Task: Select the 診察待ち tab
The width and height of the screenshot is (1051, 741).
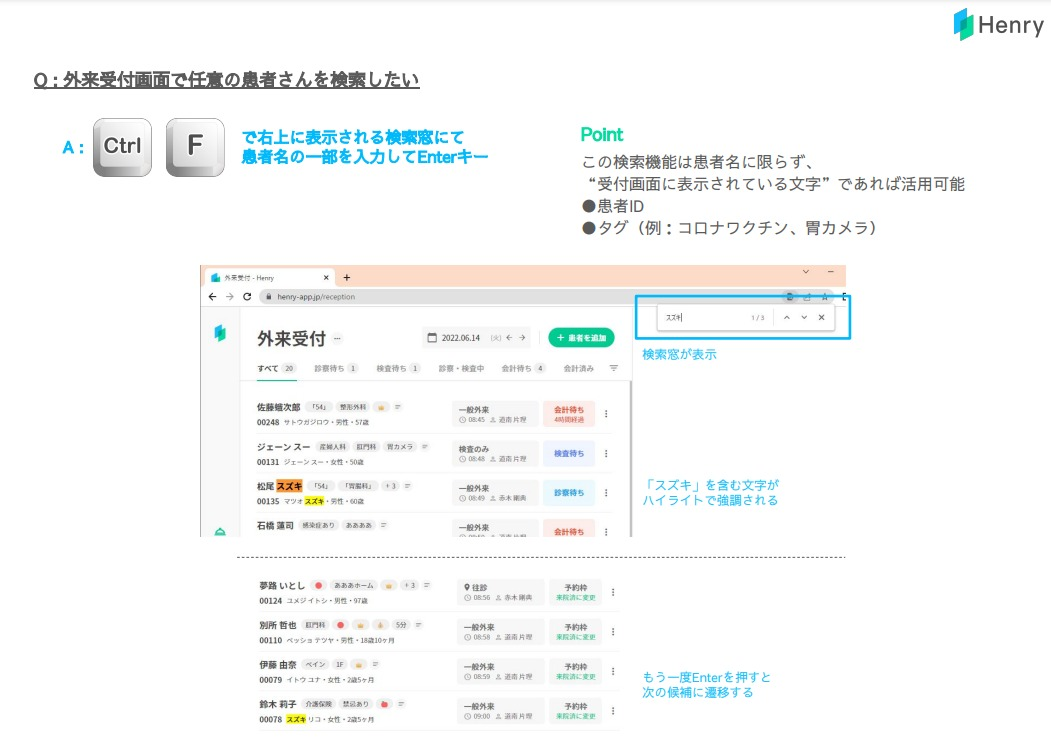Action: [336, 368]
